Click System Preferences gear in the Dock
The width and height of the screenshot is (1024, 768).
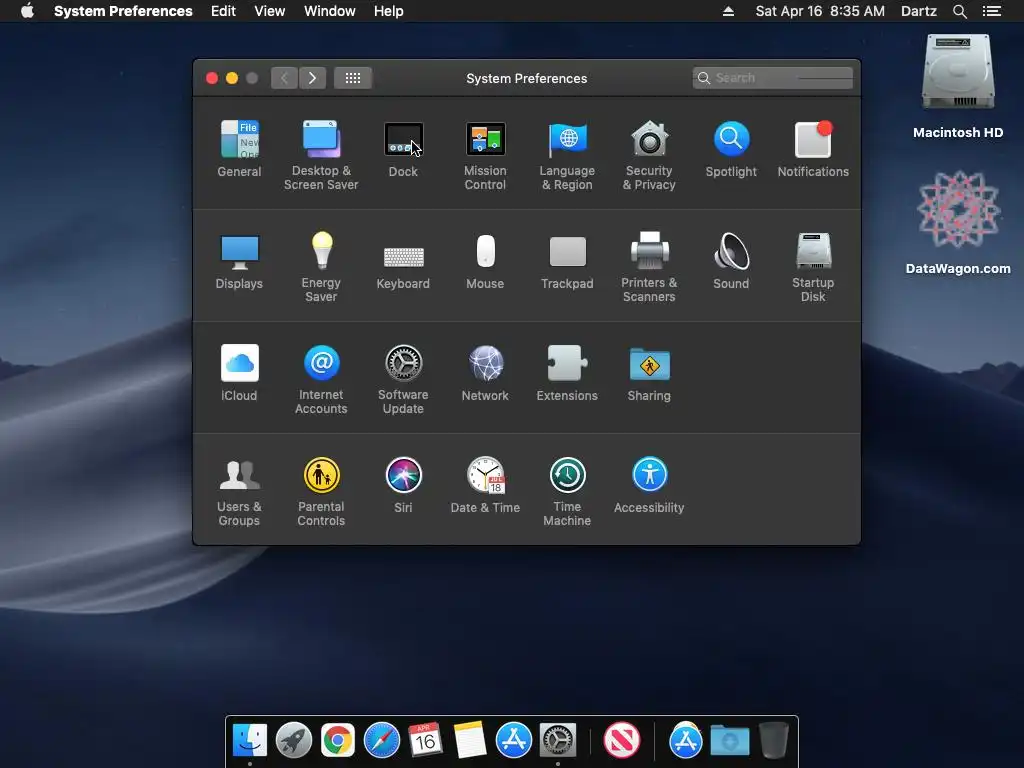[x=558, y=740]
